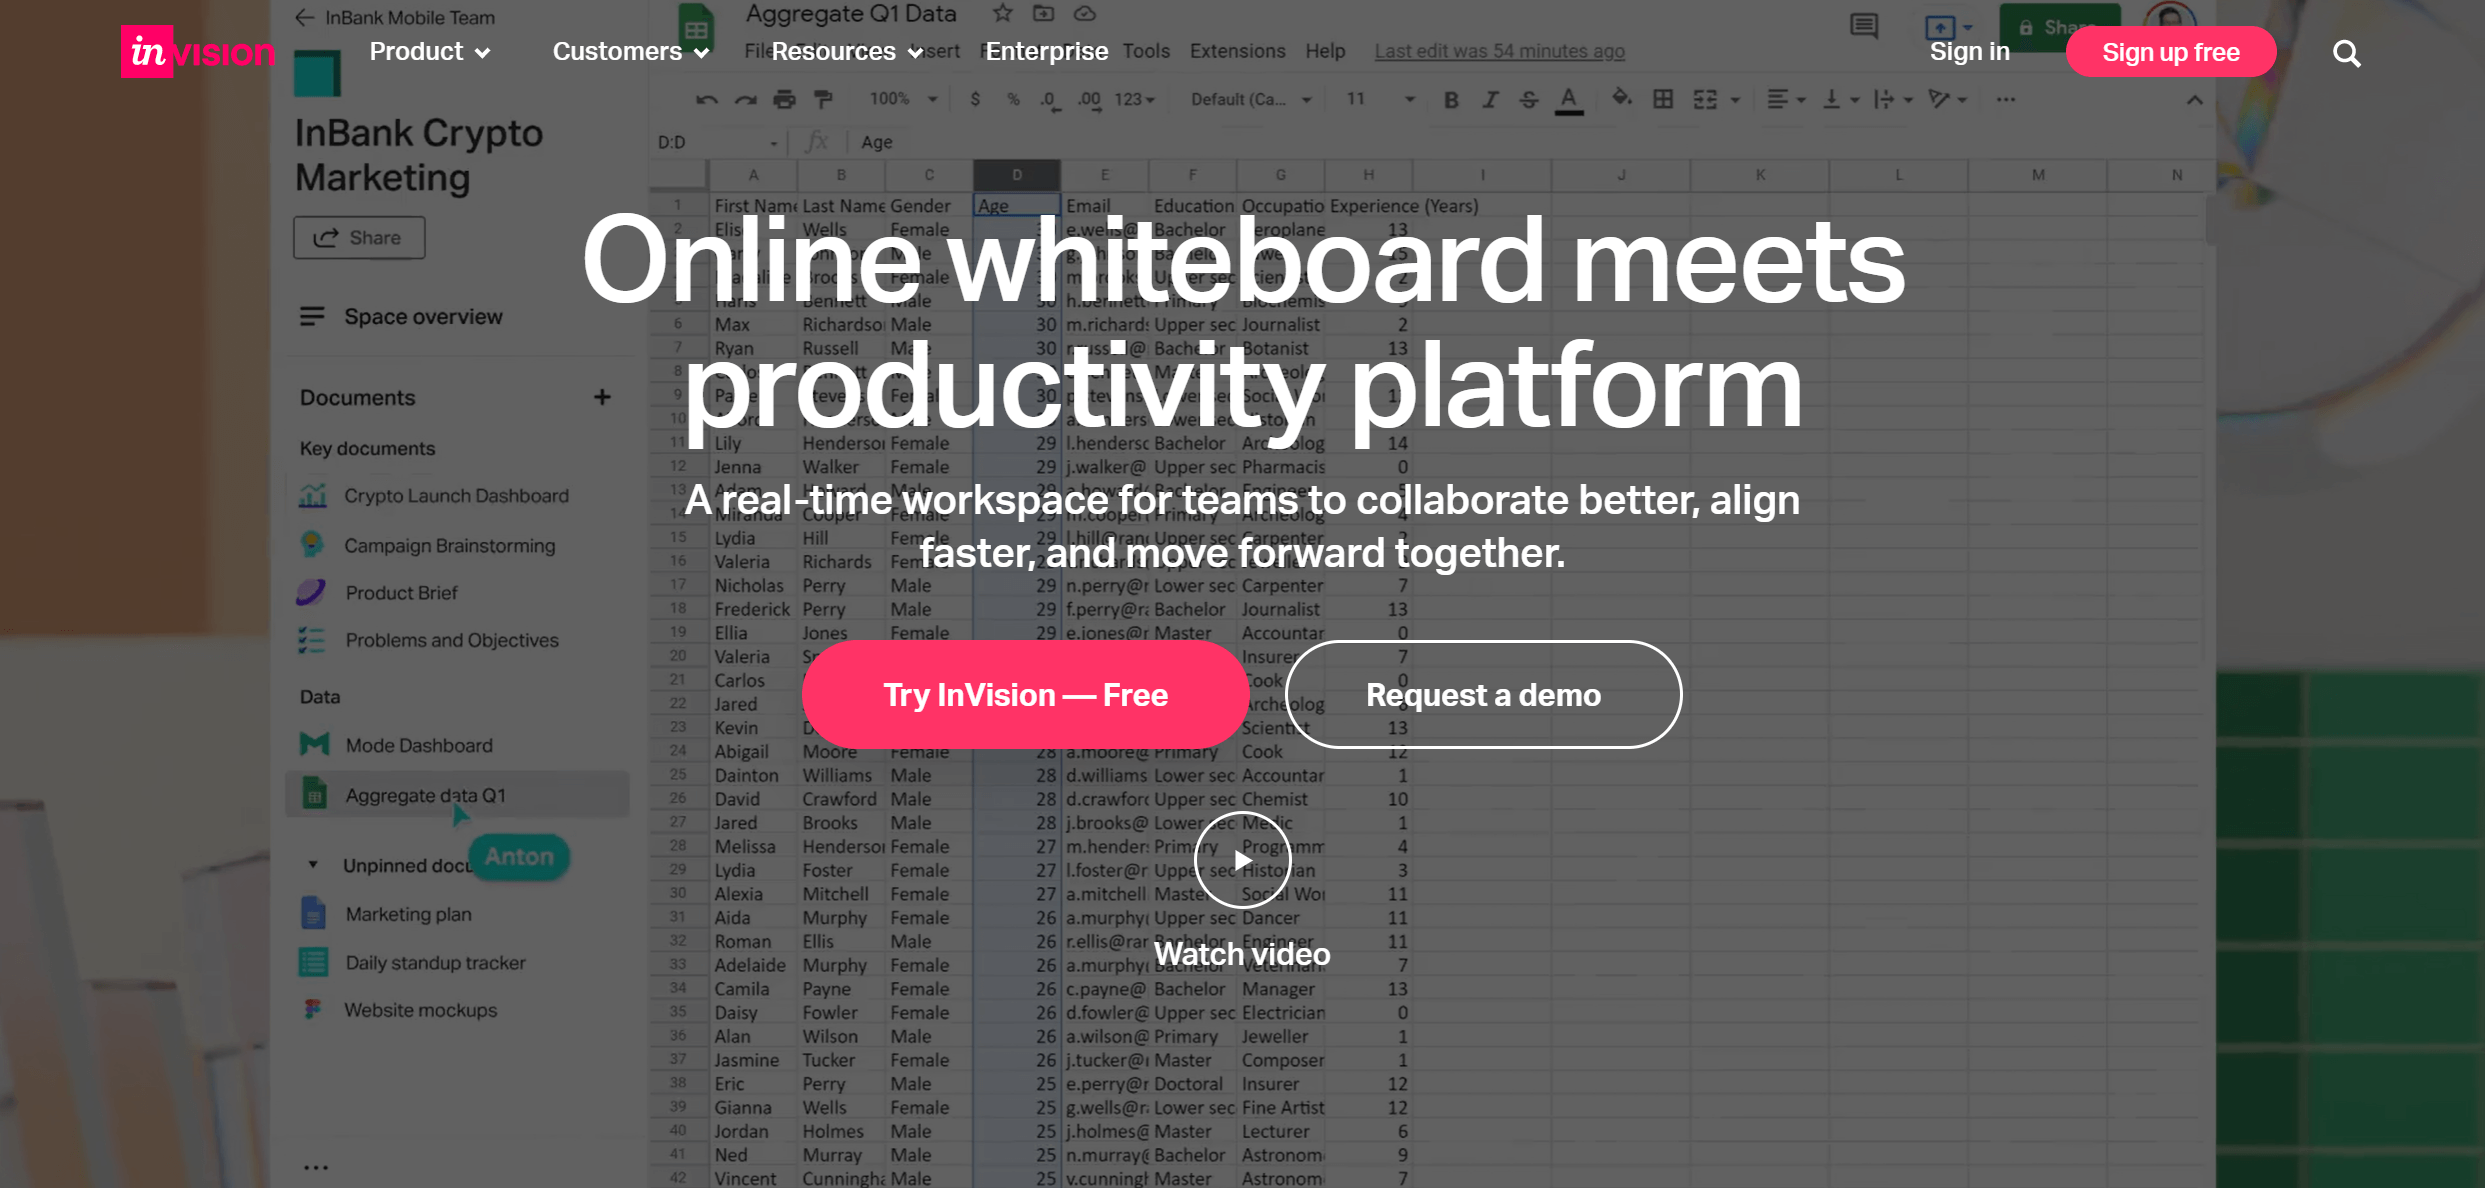The image size is (2485, 1188).
Task: Open the search magnifier icon
Action: point(2346,53)
